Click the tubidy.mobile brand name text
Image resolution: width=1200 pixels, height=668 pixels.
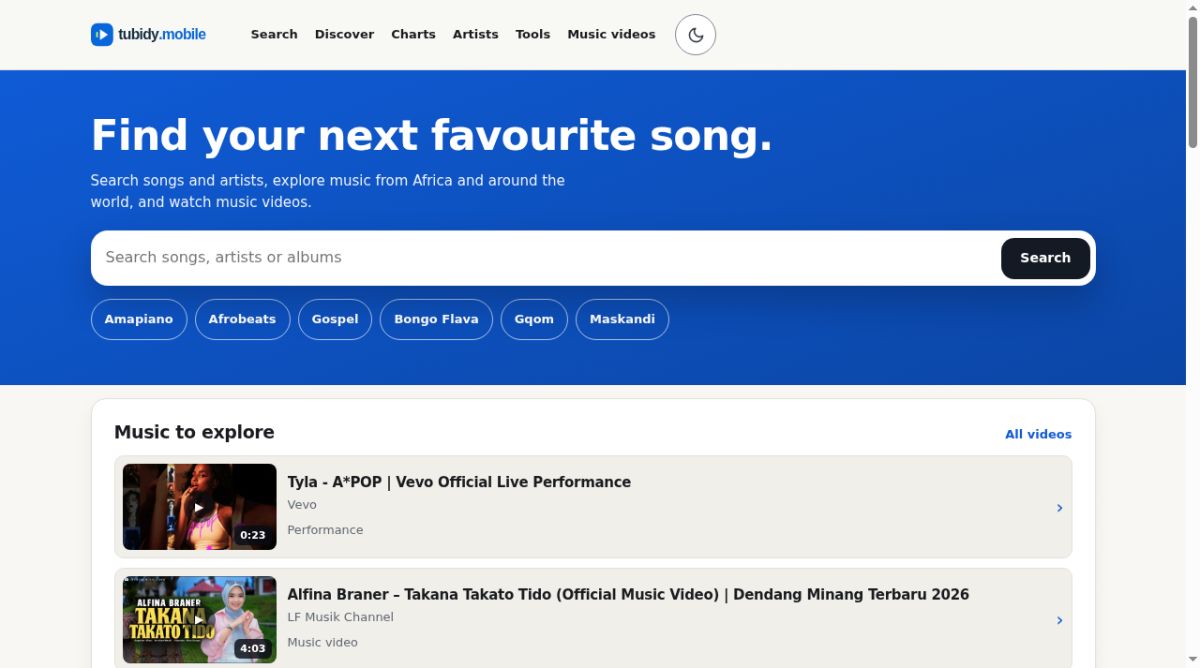click(x=162, y=34)
